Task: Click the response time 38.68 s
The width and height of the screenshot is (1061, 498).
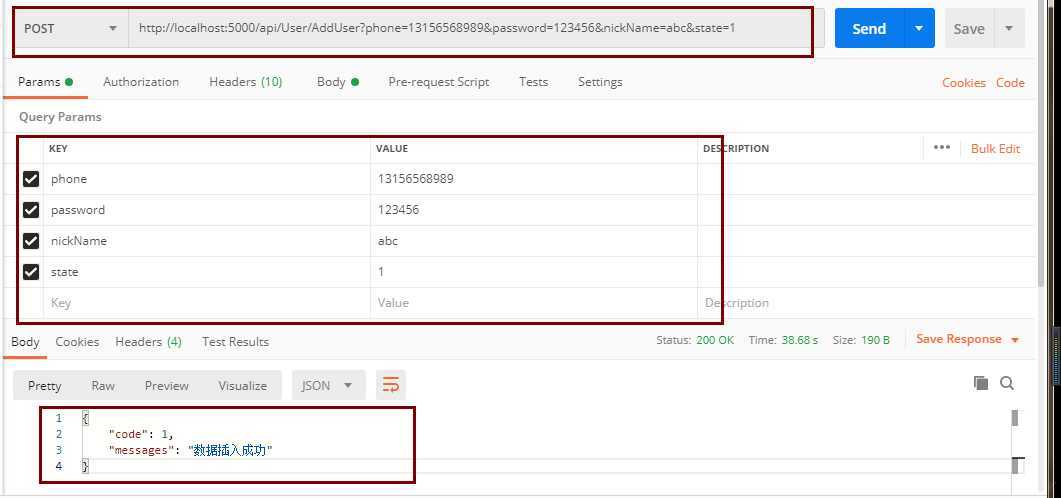Action: pos(800,340)
